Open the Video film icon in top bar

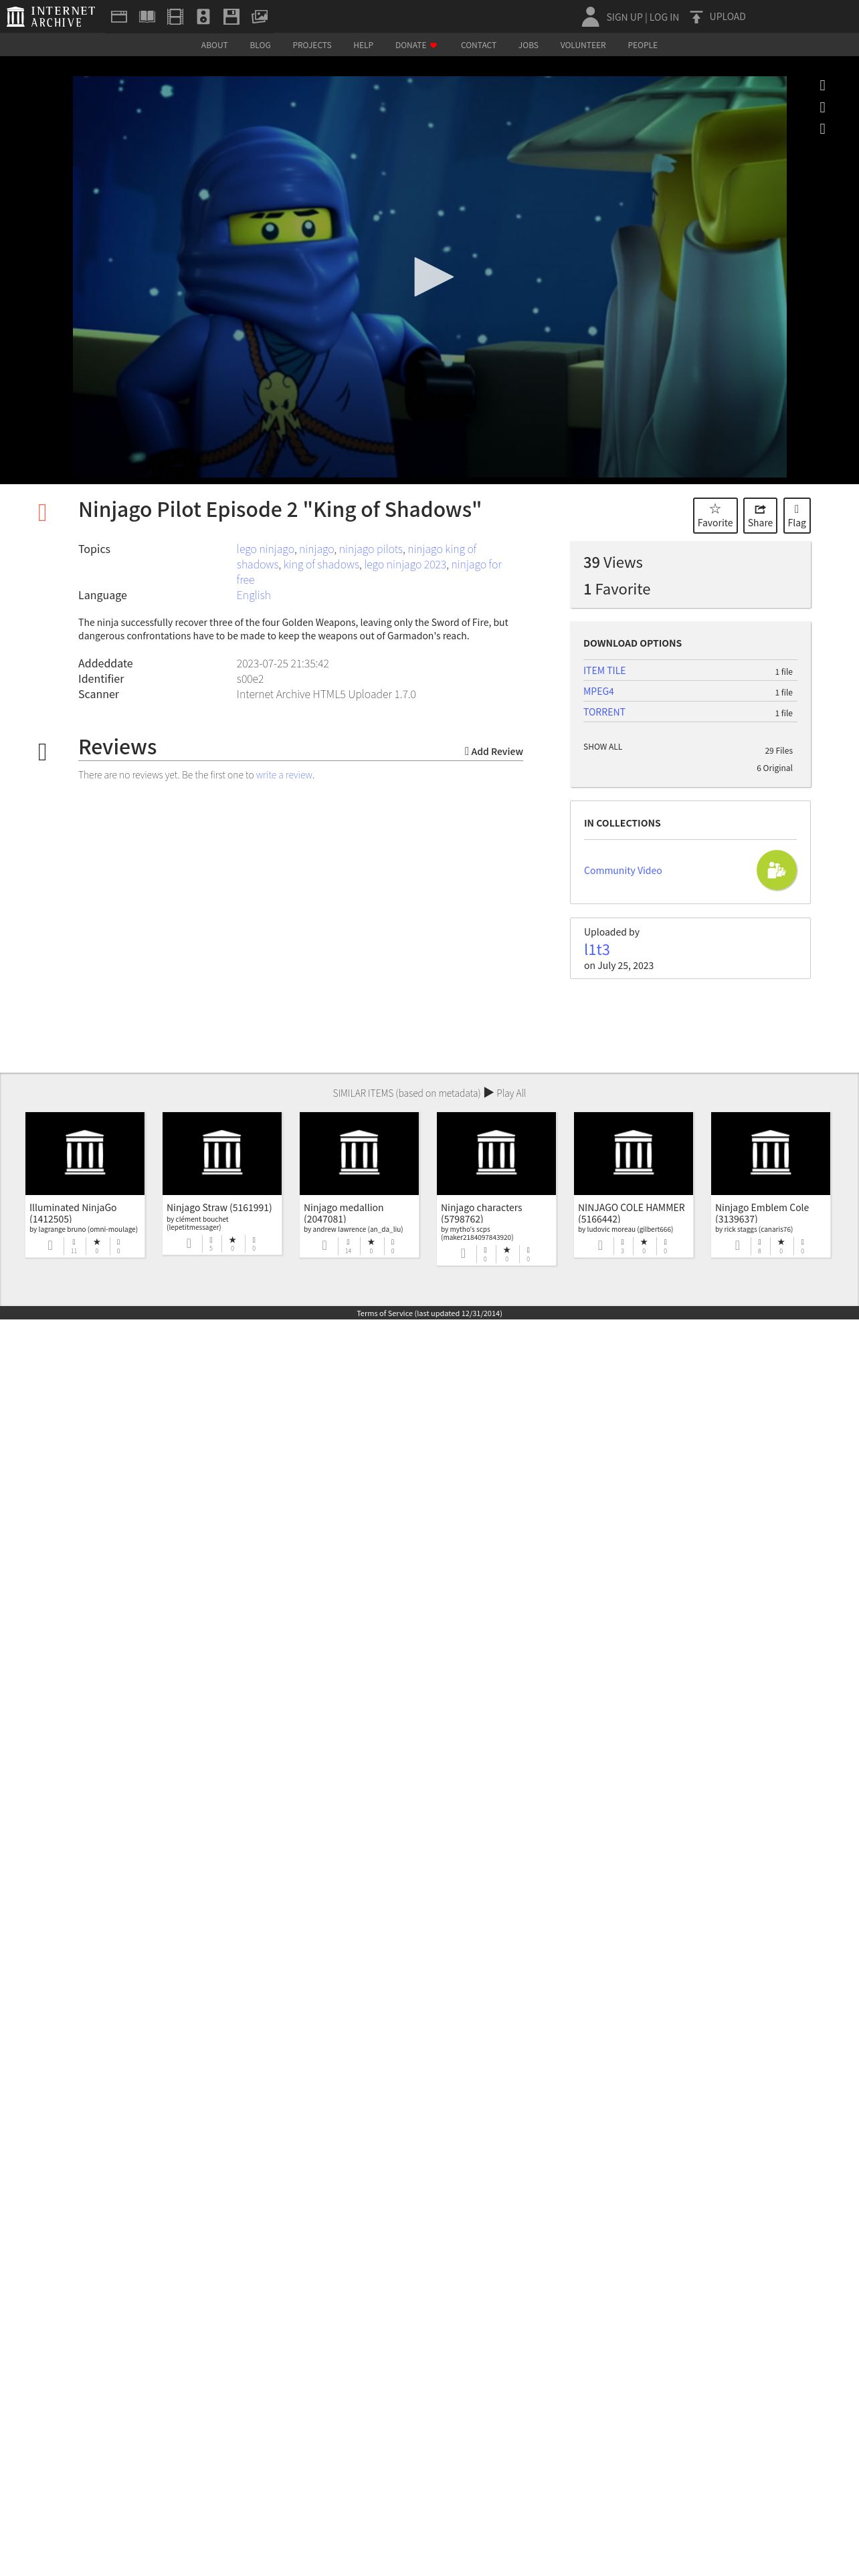[175, 17]
